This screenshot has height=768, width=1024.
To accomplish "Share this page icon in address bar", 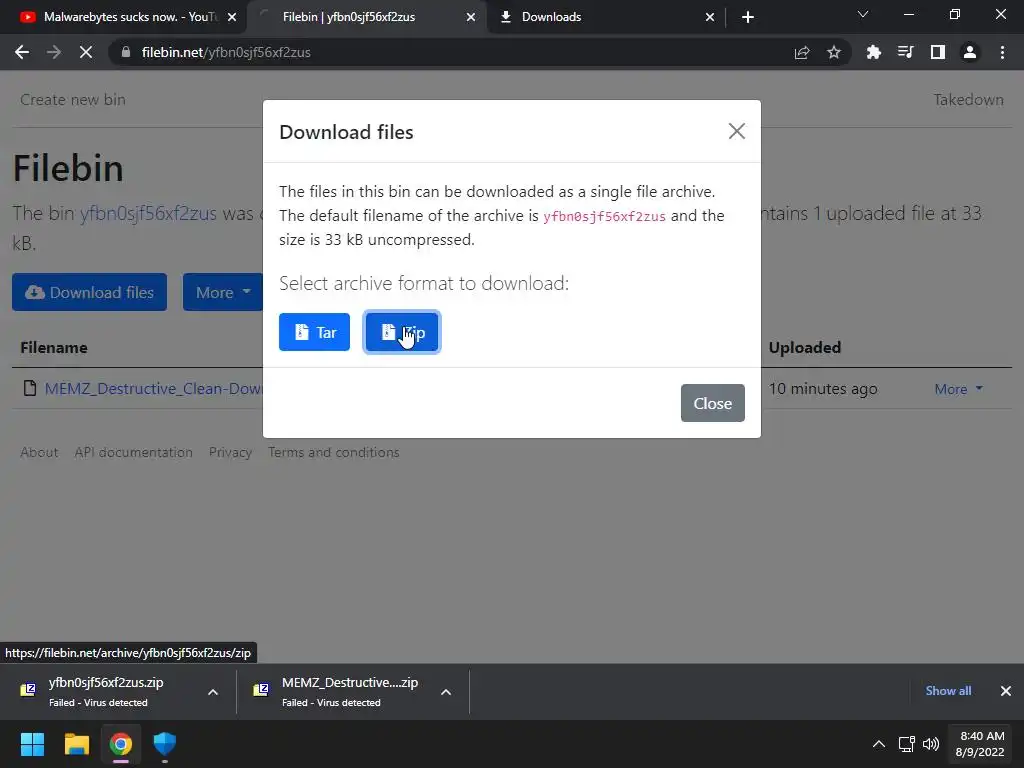I will (802, 52).
